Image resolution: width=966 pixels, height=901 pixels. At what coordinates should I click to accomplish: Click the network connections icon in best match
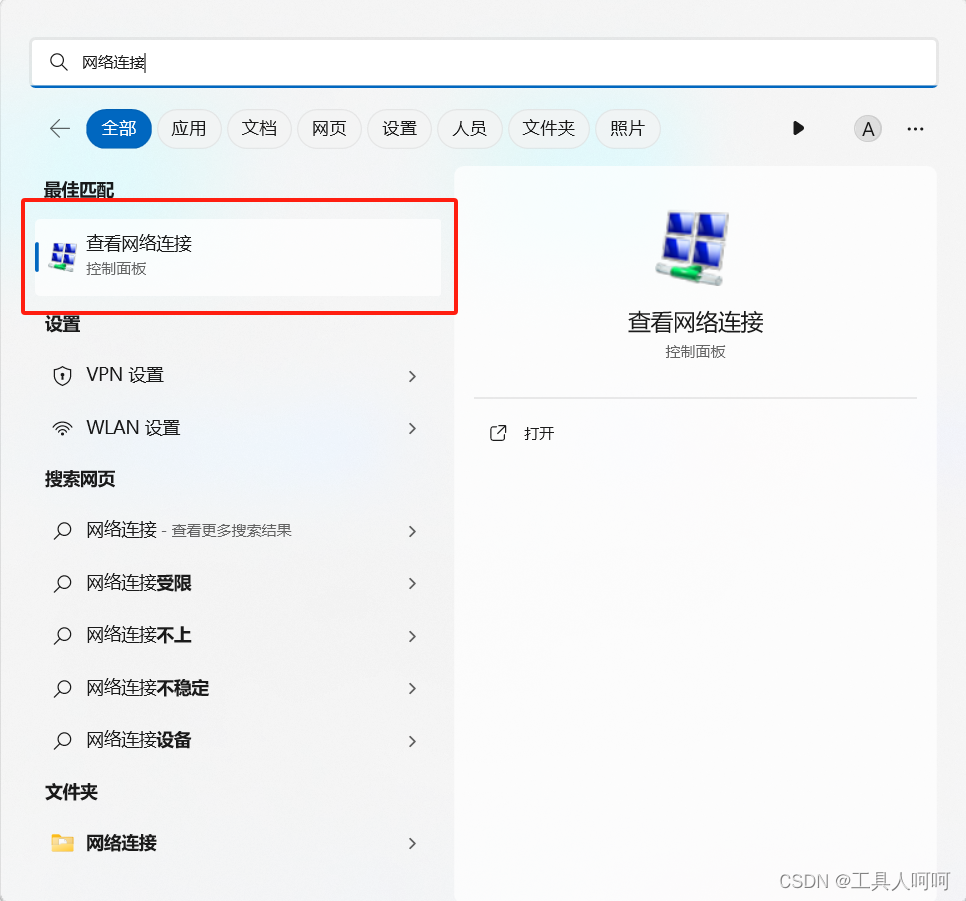coord(63,256)
